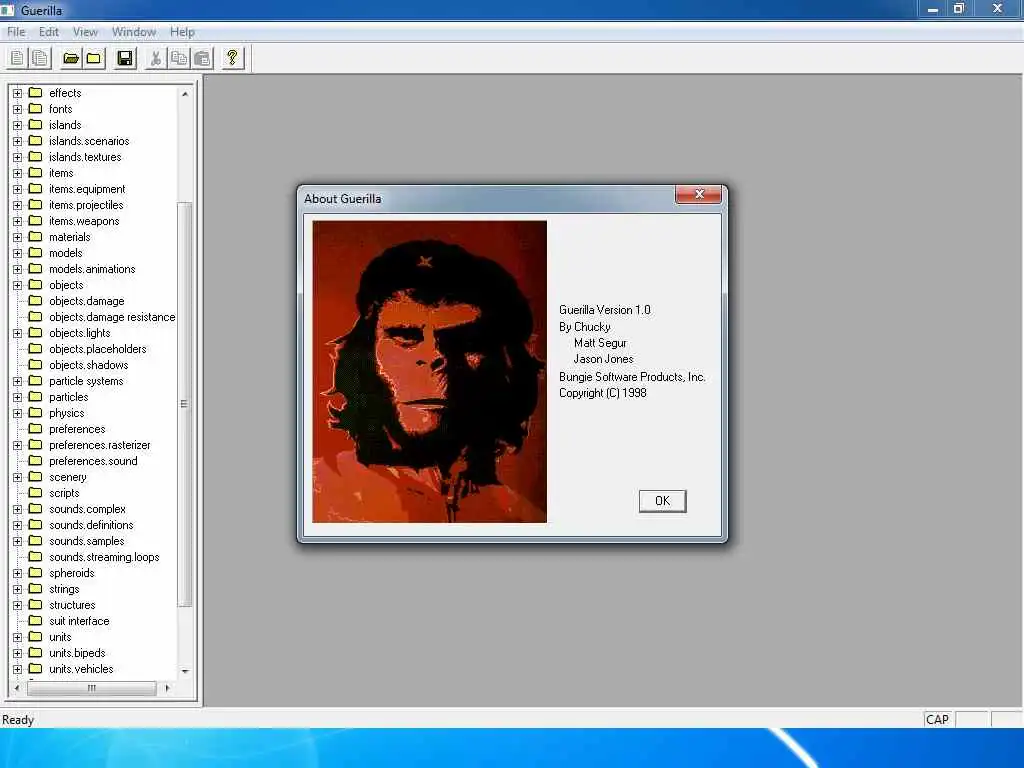1024x768 pixels.
Task: Click the Save floppy disk icon
Action: point(125,58)
